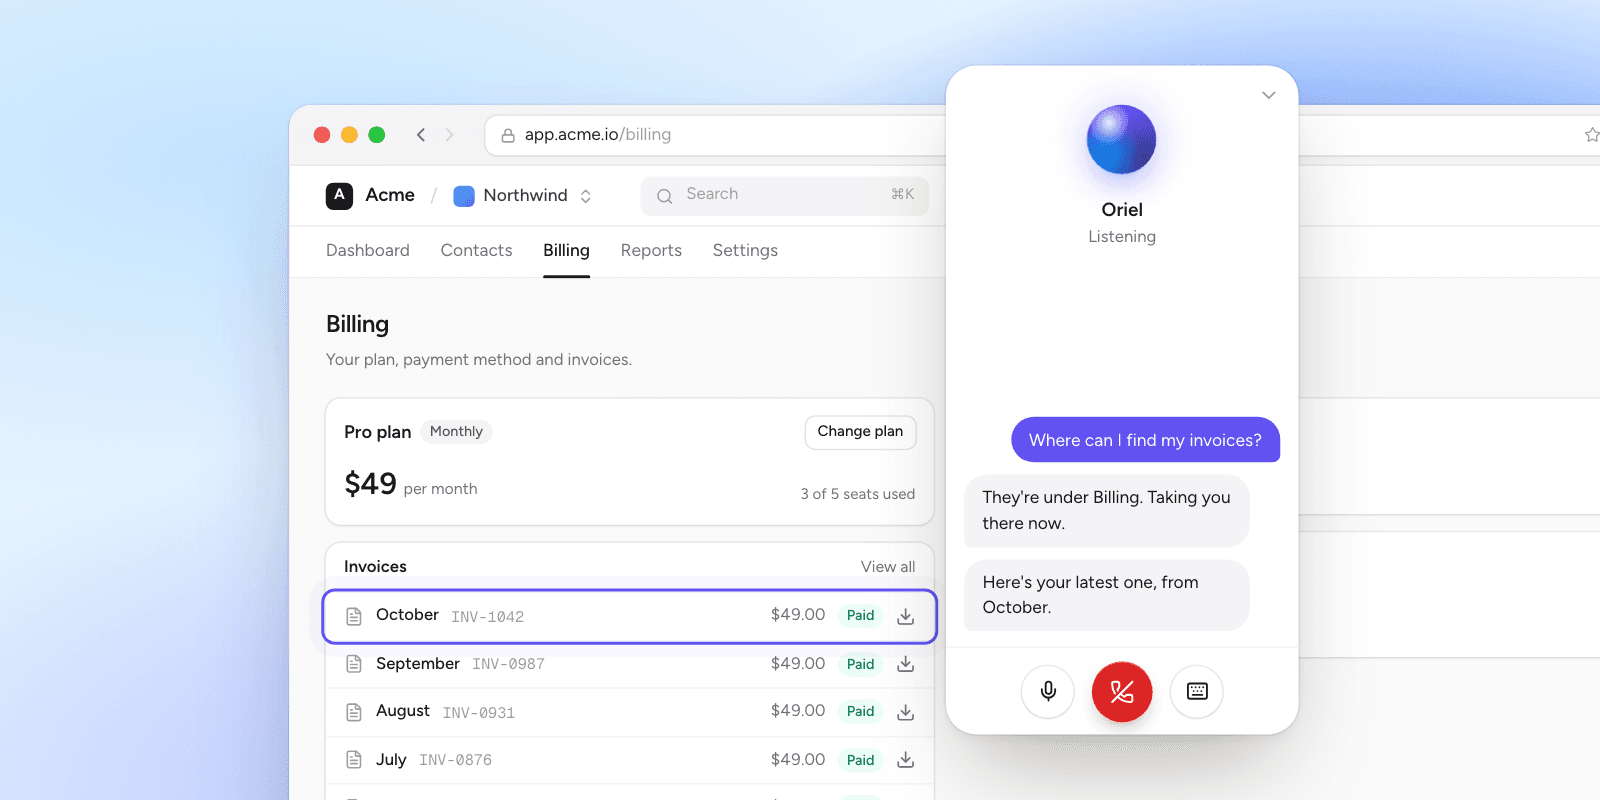Switch to the Dashboard tab
Image resolution: width=1600 pixels, height=800 pixels.
click(368, 250)
